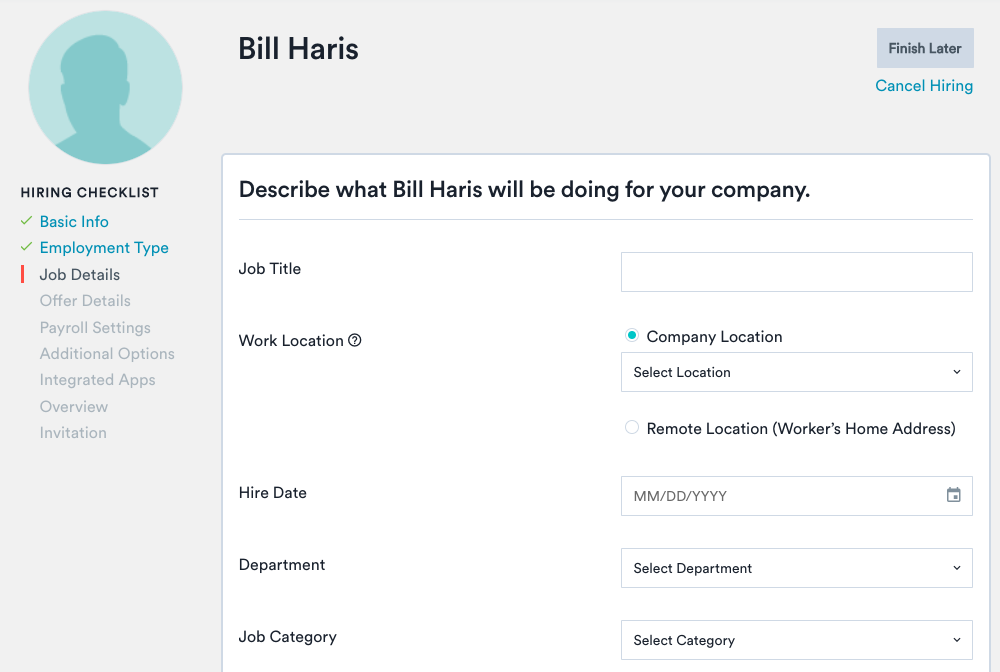Choose Remote Location (Worker's Home Address) option
1000x672 pixels.
632,427
